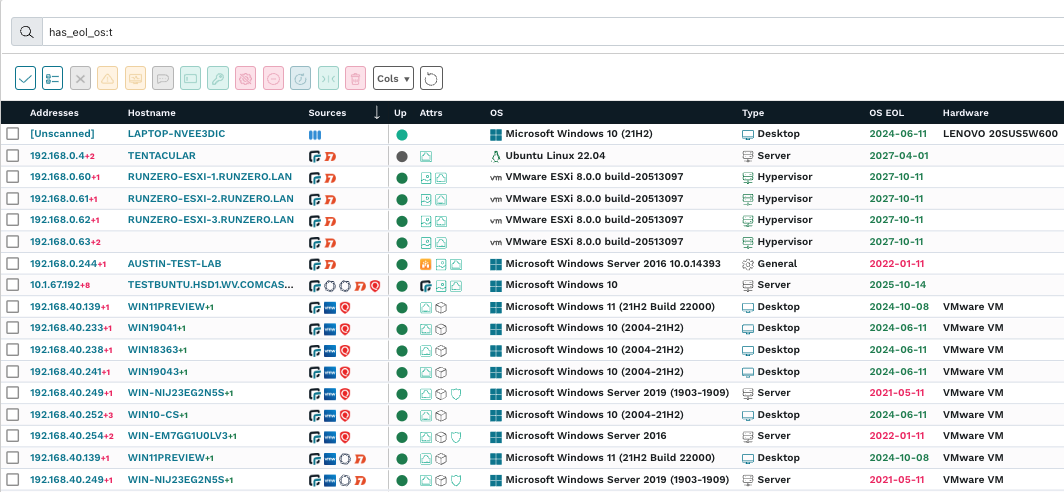The image size is (1064, 492).
Task: Click the checklist selection toolbar icon
Action: (53, 78)
